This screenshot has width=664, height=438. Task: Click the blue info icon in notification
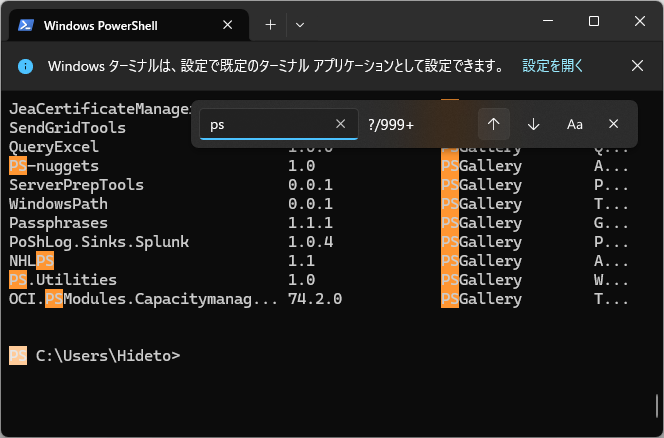pos(25,66)
